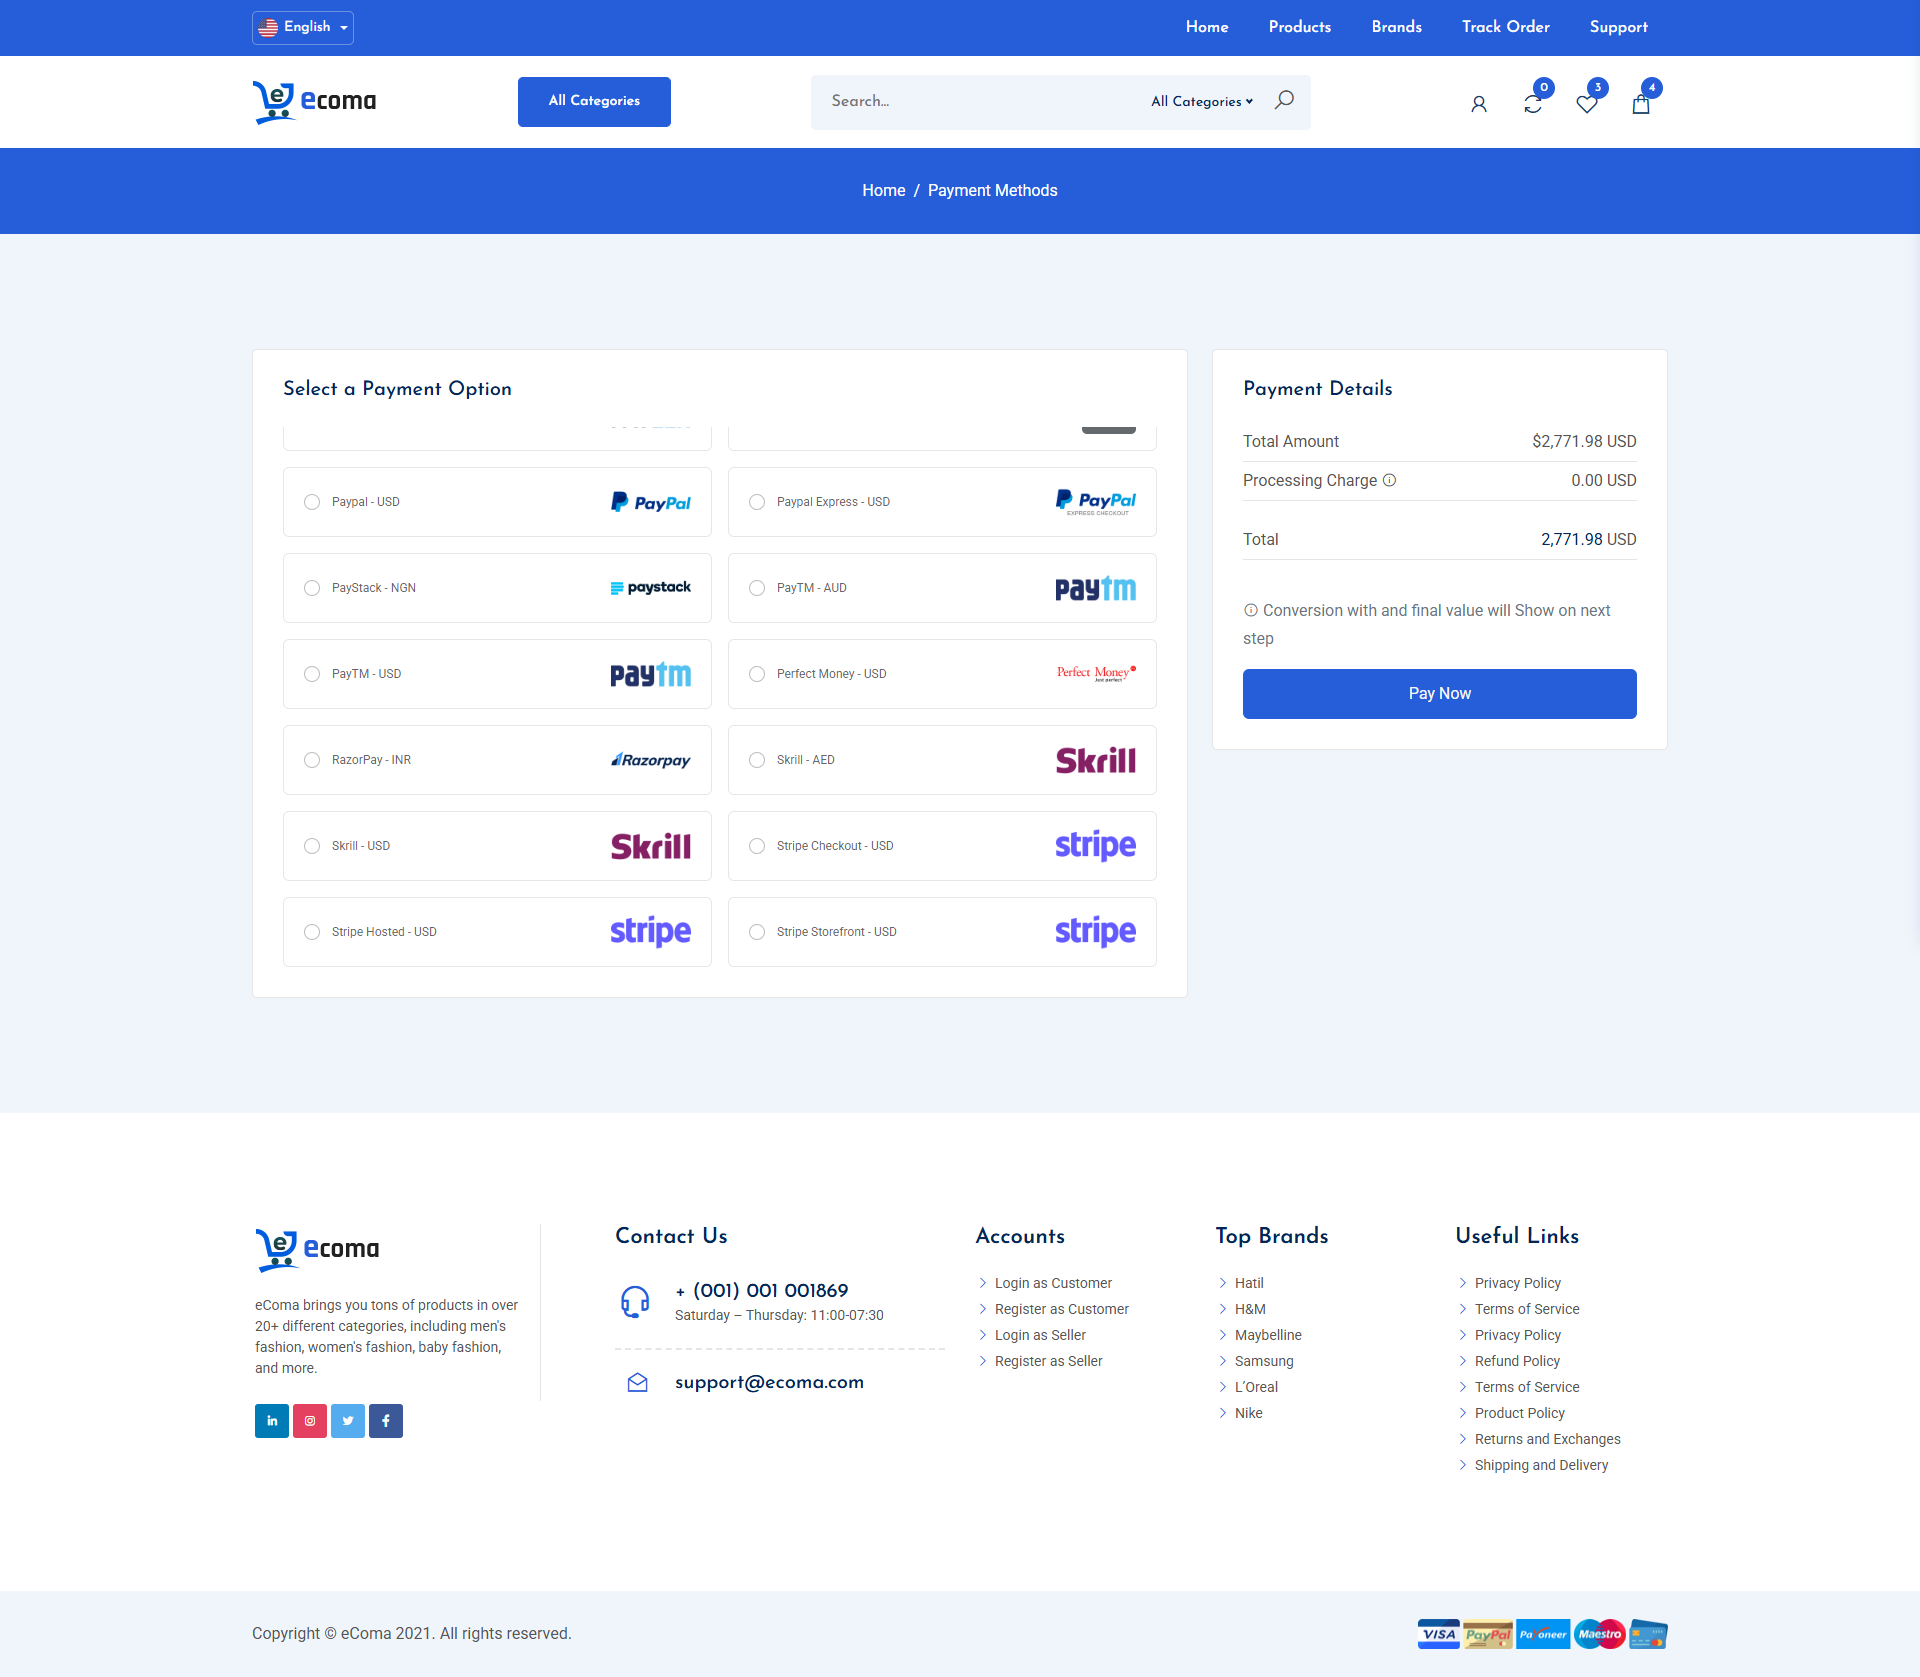Click the search magnifier icon

[1284, 100]
